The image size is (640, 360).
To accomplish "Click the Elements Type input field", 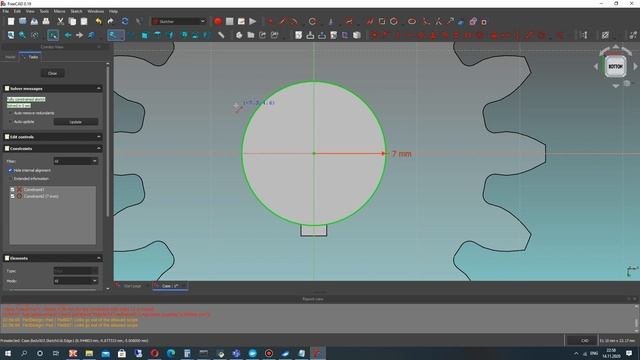I will pyautogui.click(x=76, y=271).
